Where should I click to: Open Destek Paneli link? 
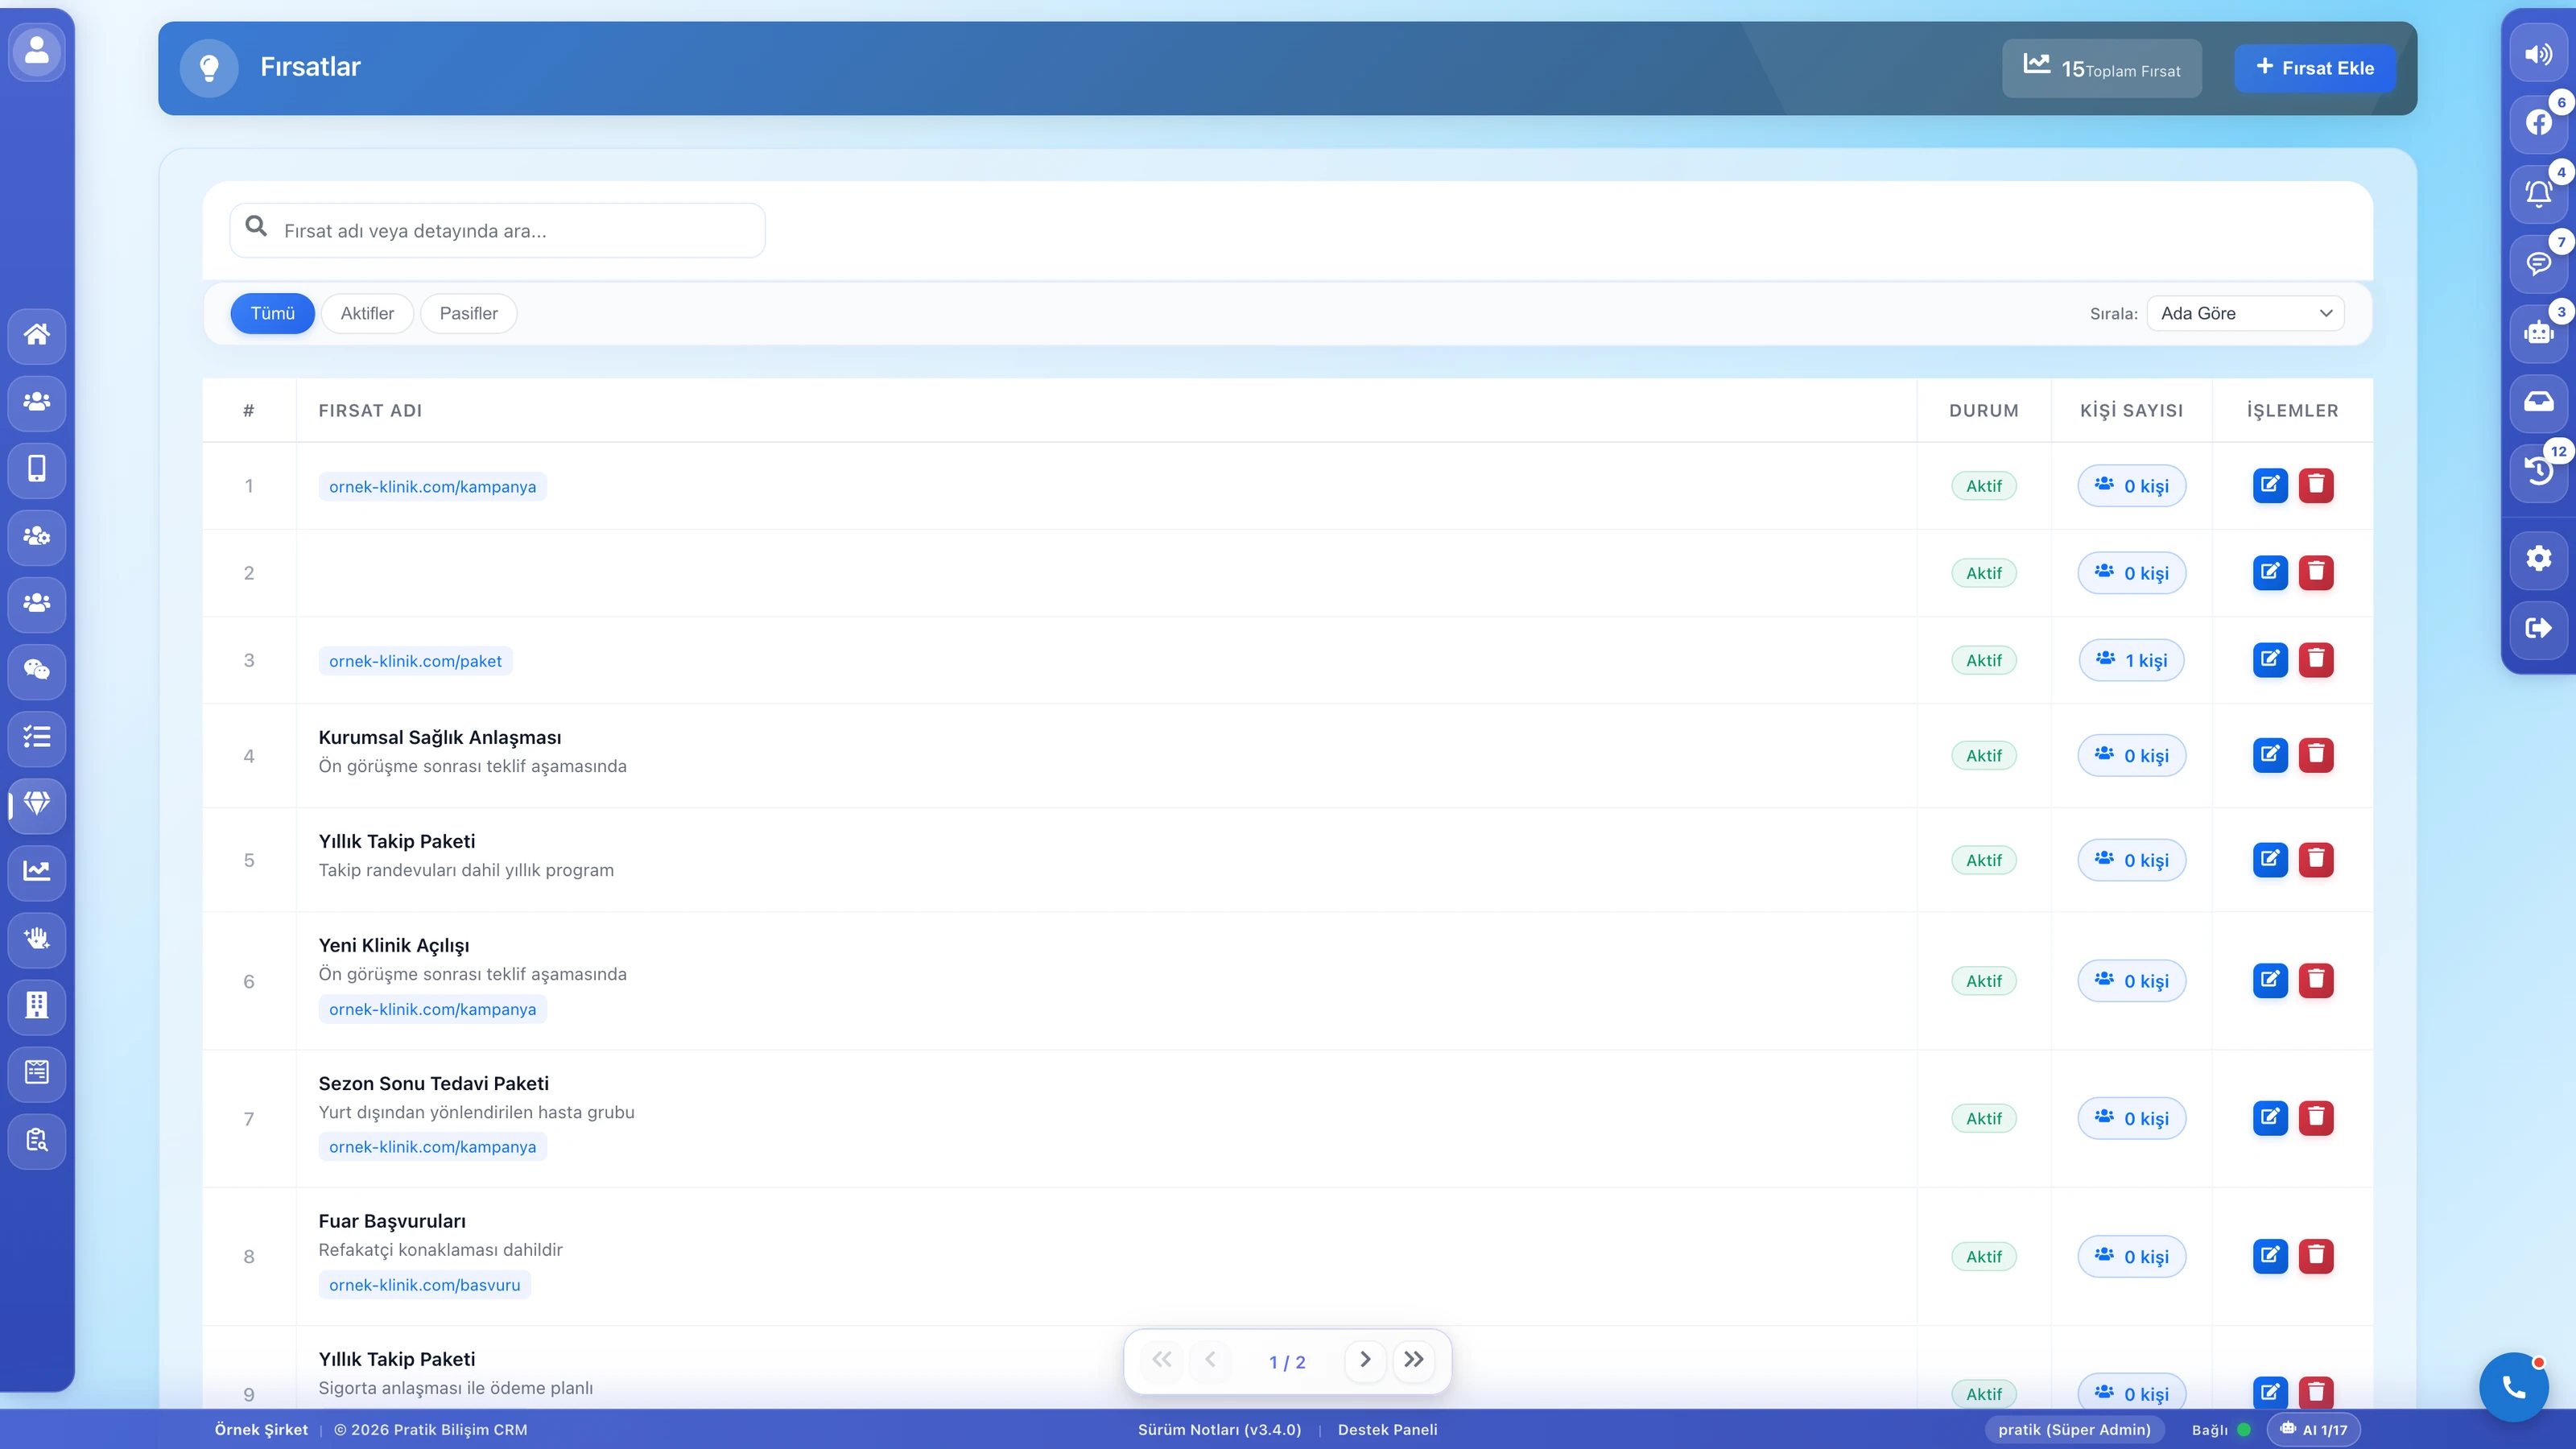point(1387,1430)
